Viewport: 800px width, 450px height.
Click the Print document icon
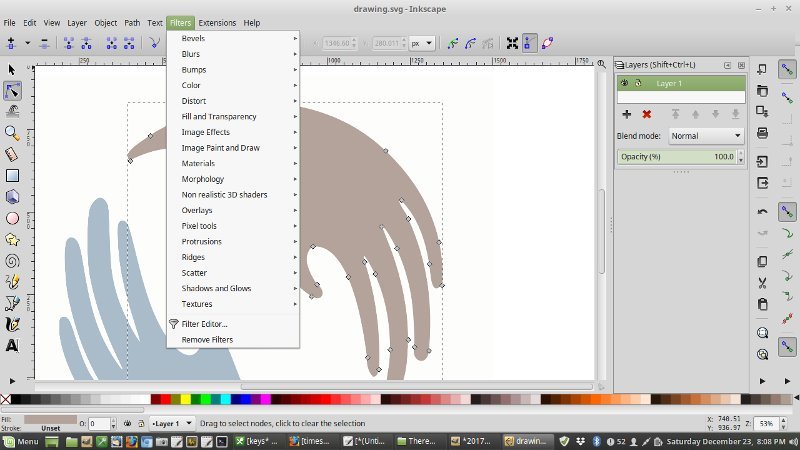(762, 133)
